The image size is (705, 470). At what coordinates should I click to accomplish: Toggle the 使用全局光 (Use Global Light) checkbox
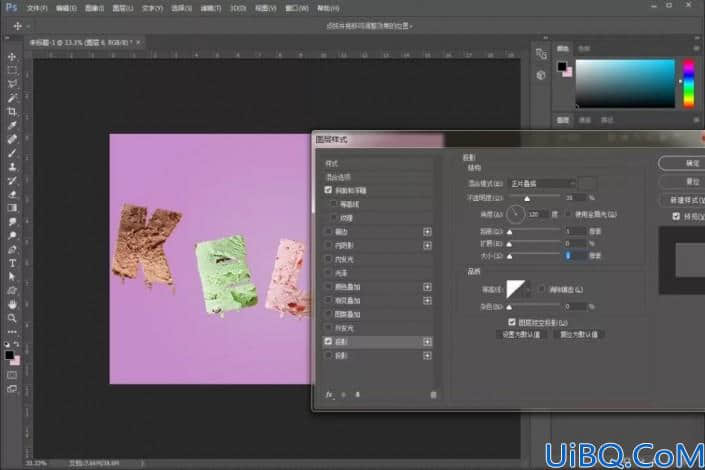coord(568,215)
